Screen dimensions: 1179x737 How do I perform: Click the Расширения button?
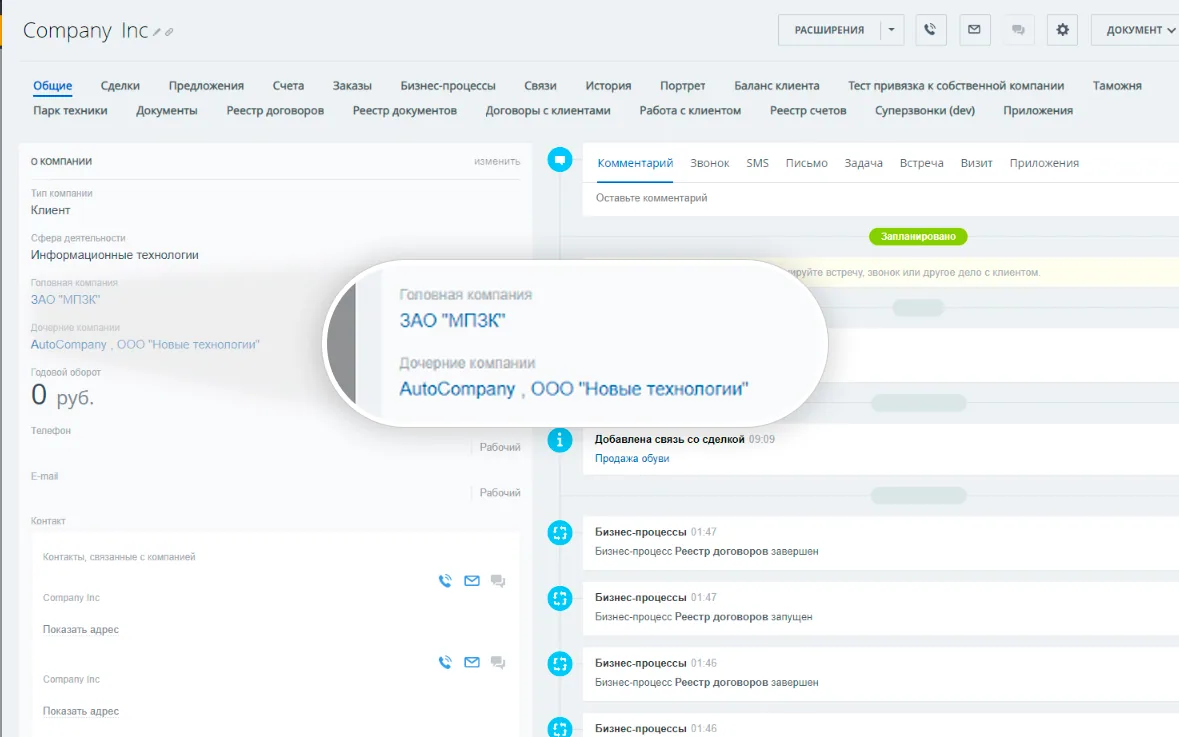pyautogui.click(x=829, y=30)
